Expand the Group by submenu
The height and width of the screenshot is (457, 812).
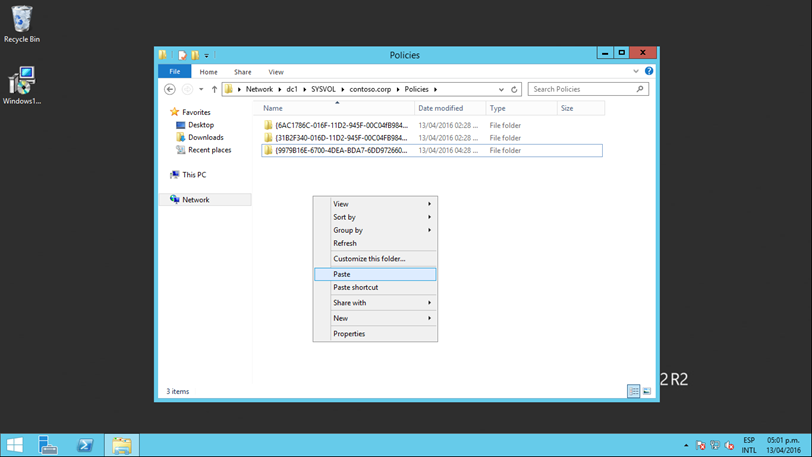[x=429, y=230]
